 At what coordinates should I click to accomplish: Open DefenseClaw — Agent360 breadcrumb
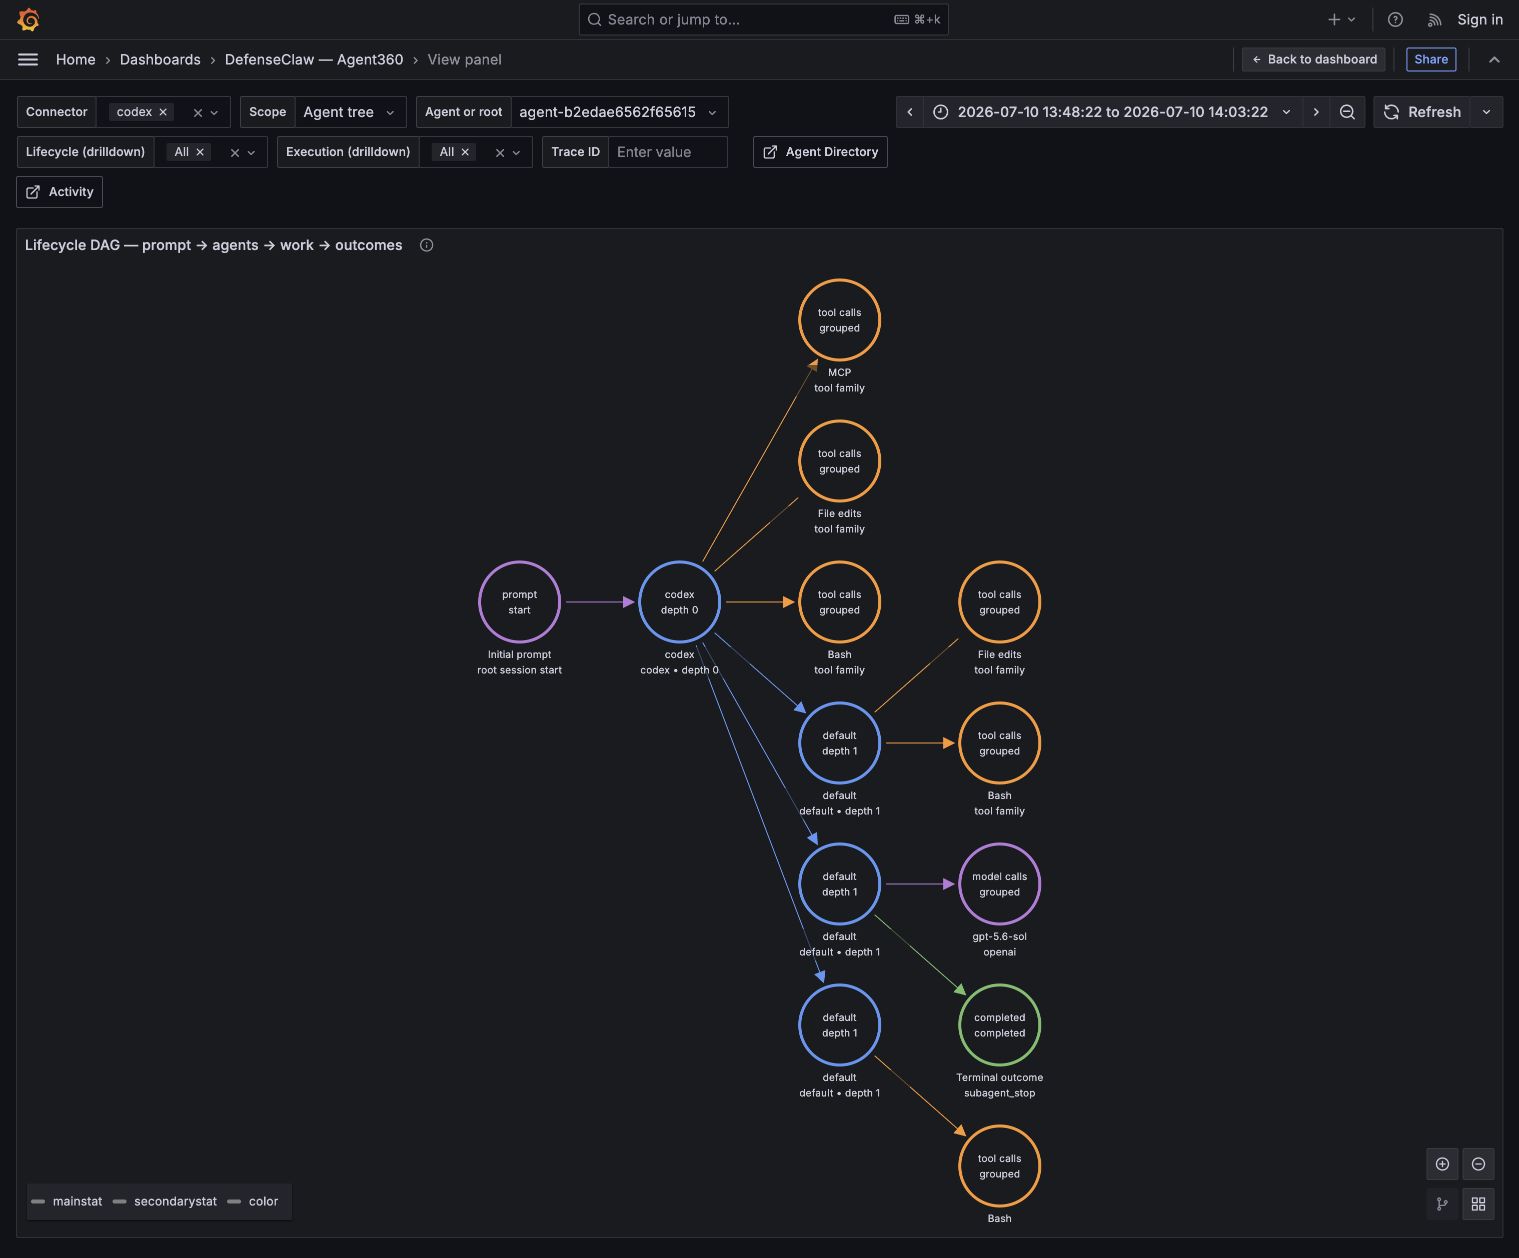(x=314, y=59)
